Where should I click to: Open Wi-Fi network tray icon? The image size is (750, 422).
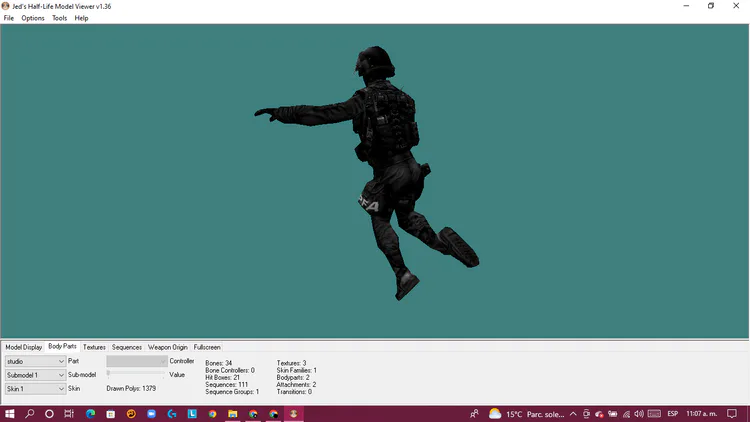(x=626, y=414)
